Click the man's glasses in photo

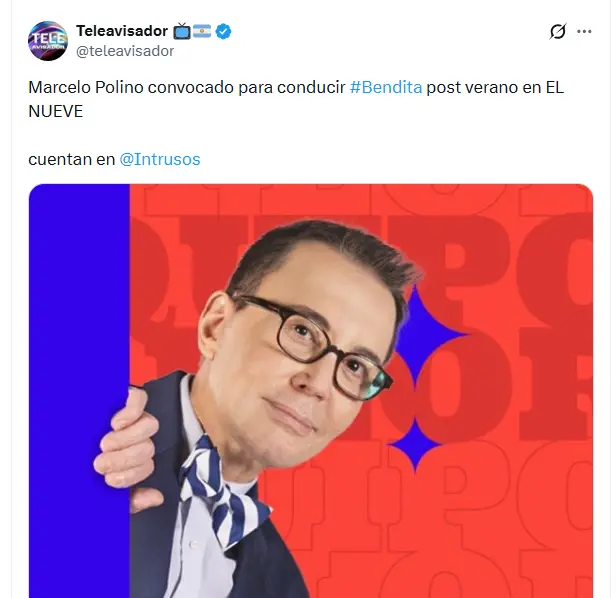[x=314, y=344]
